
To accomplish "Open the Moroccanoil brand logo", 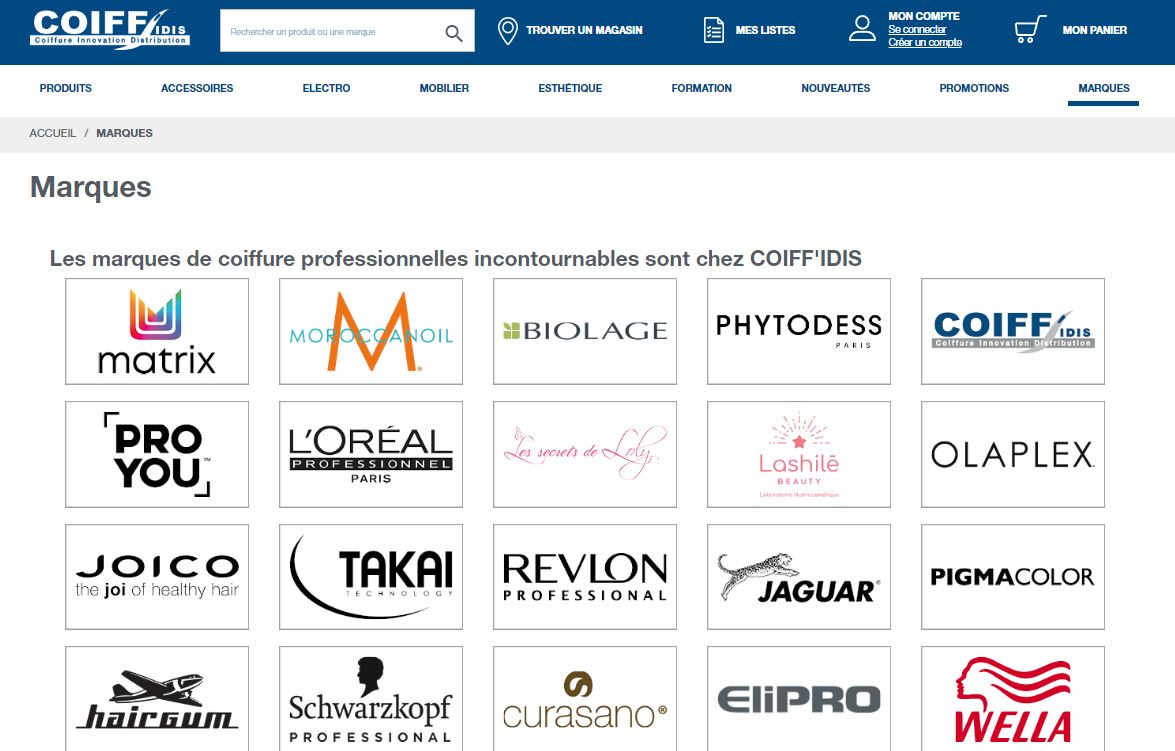I will [x=371, y=331].
